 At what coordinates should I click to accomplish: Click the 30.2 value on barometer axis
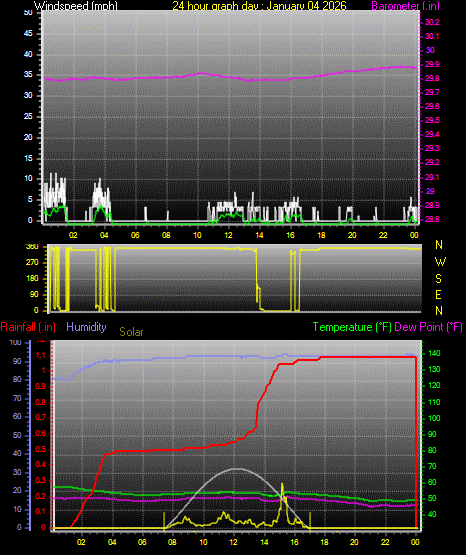pyautogui.click(x=432, y=22)
